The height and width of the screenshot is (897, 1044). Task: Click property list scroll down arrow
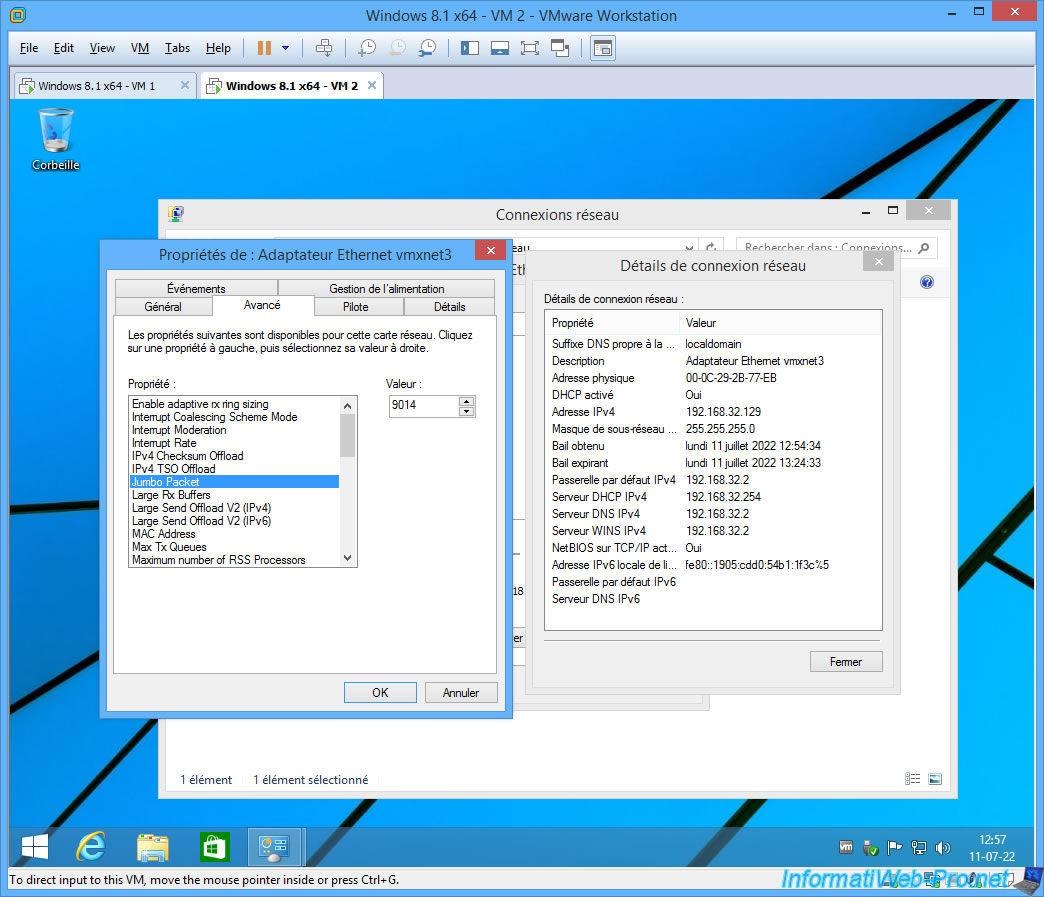point(348,558)
